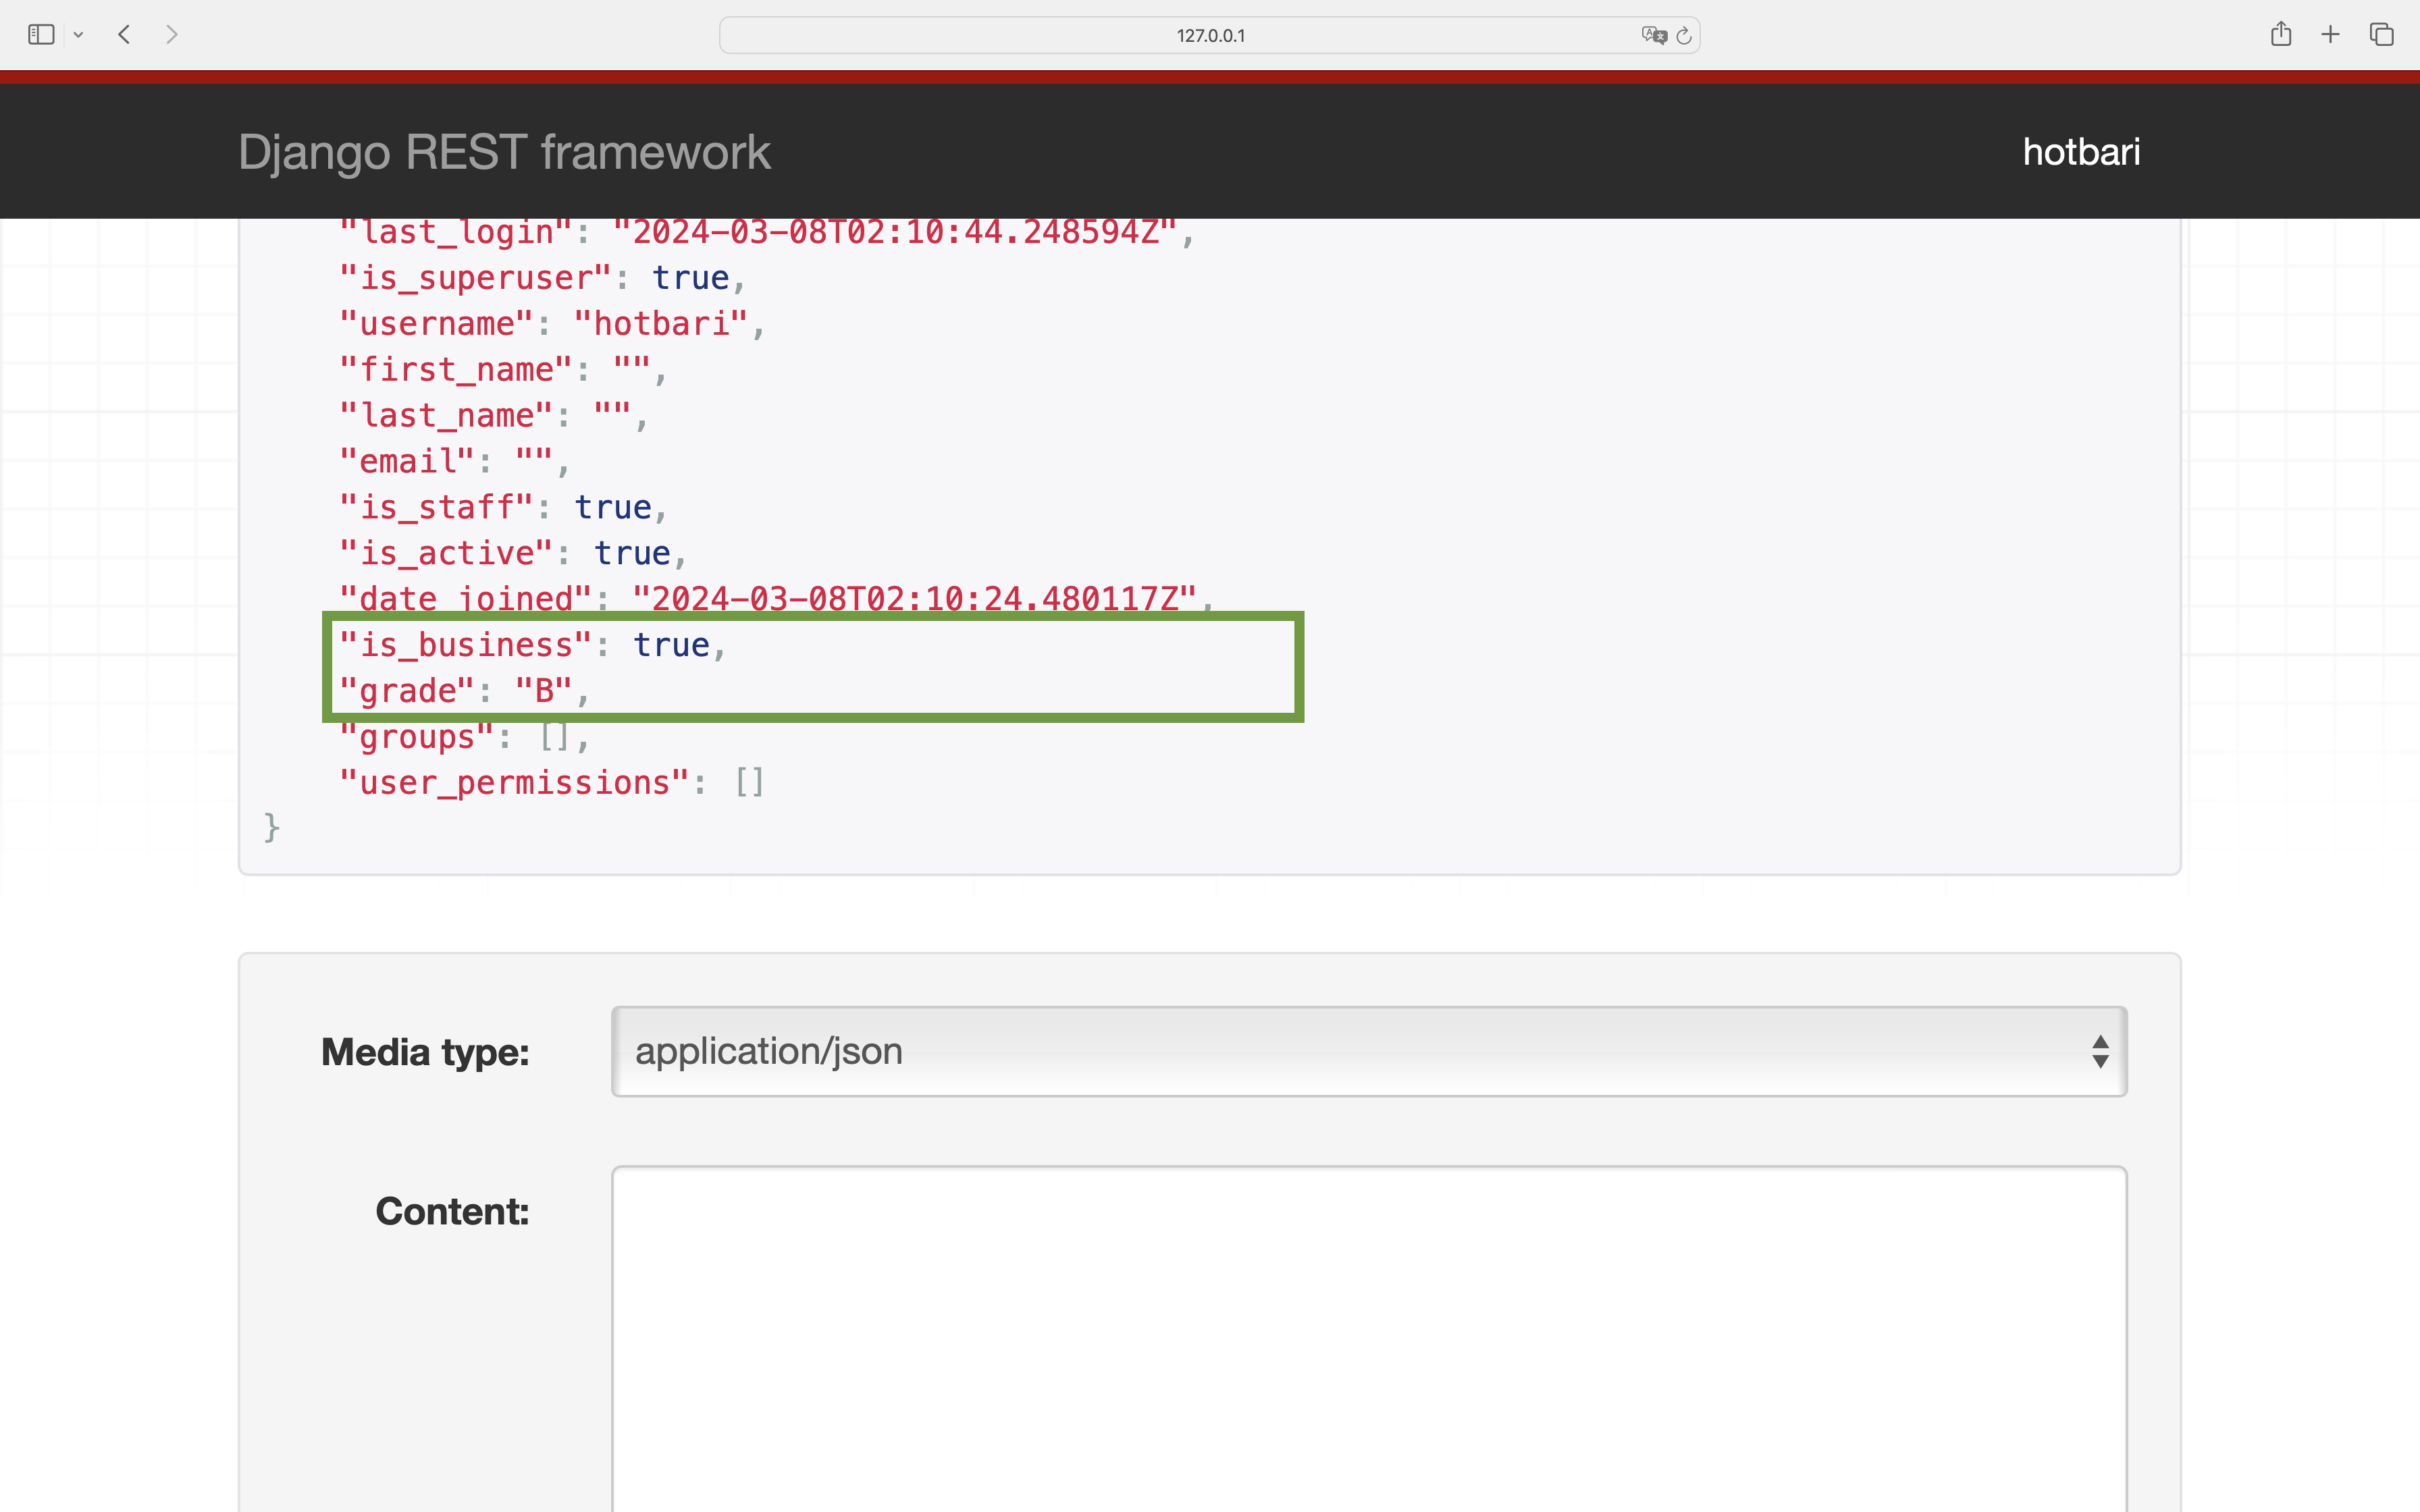Click the "user_permissions" key text
The width and height of the screenshot is (2420, 1512).
coord(514,783)
